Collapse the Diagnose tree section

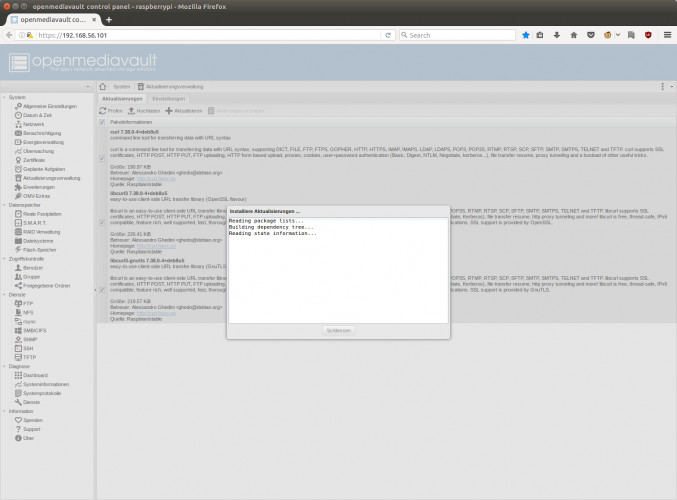coord(4,367)
